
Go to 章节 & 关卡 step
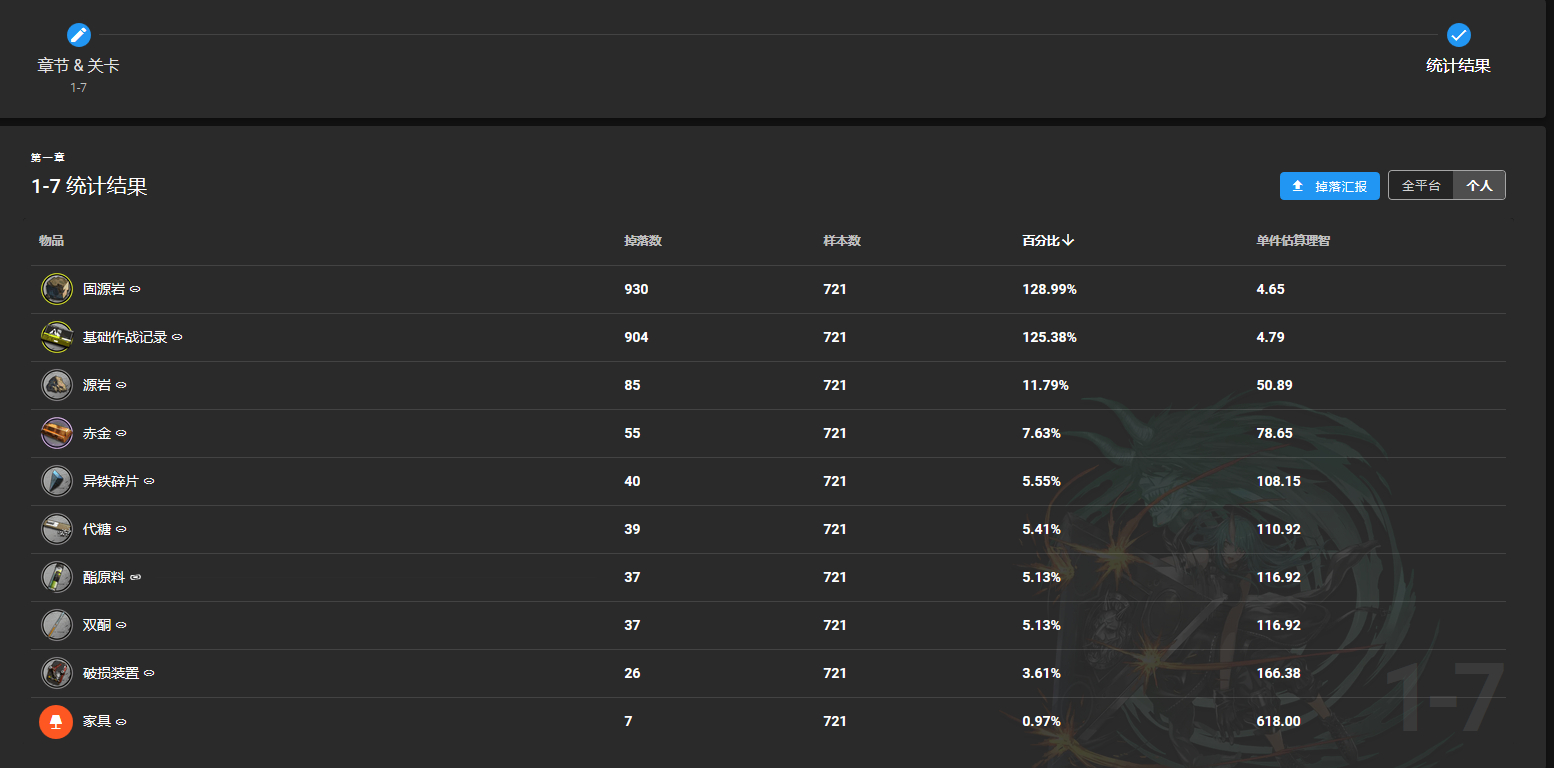click(78, 65)
